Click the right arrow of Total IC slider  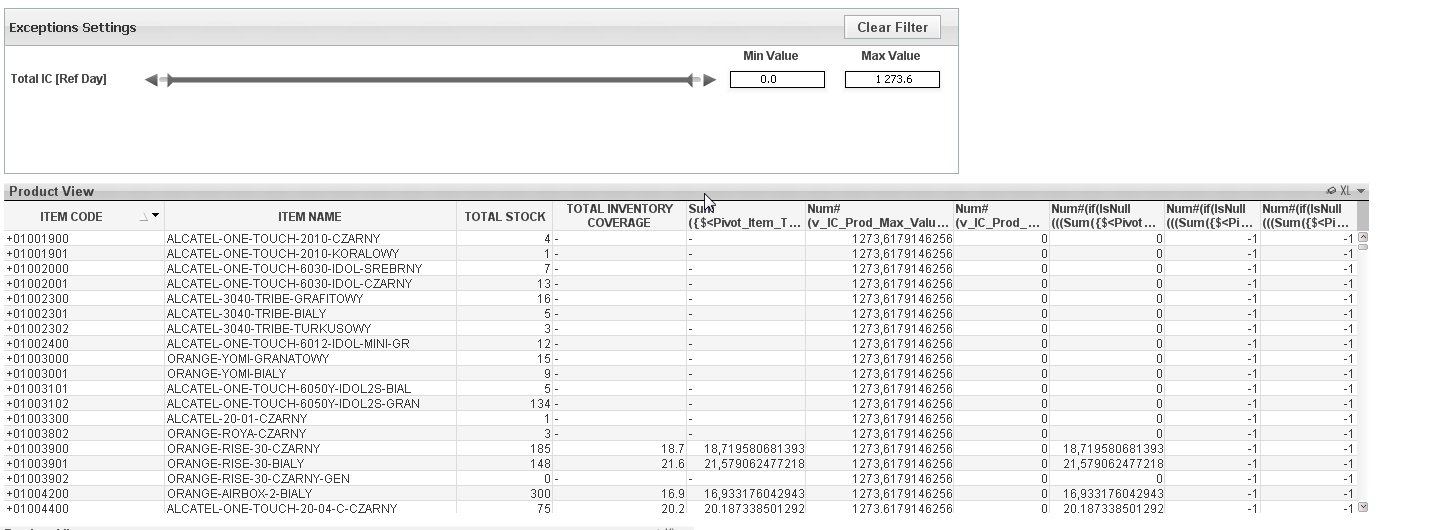point(710,80)
